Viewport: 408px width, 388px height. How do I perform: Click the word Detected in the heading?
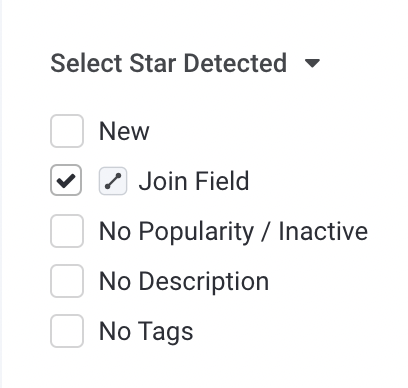tap(235, 63)
